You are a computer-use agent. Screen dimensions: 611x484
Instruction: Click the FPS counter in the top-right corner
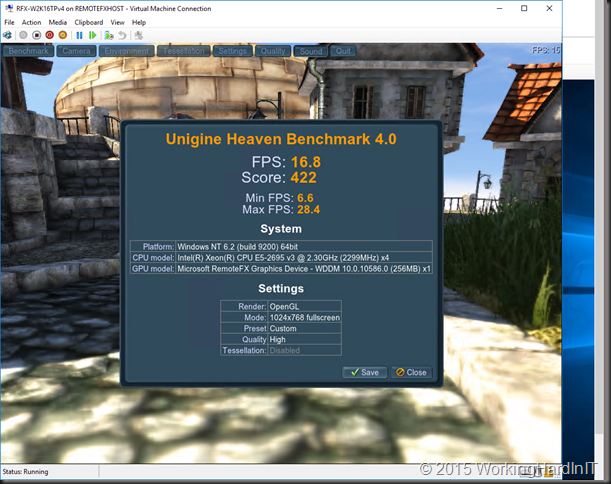tap(546, 50)
